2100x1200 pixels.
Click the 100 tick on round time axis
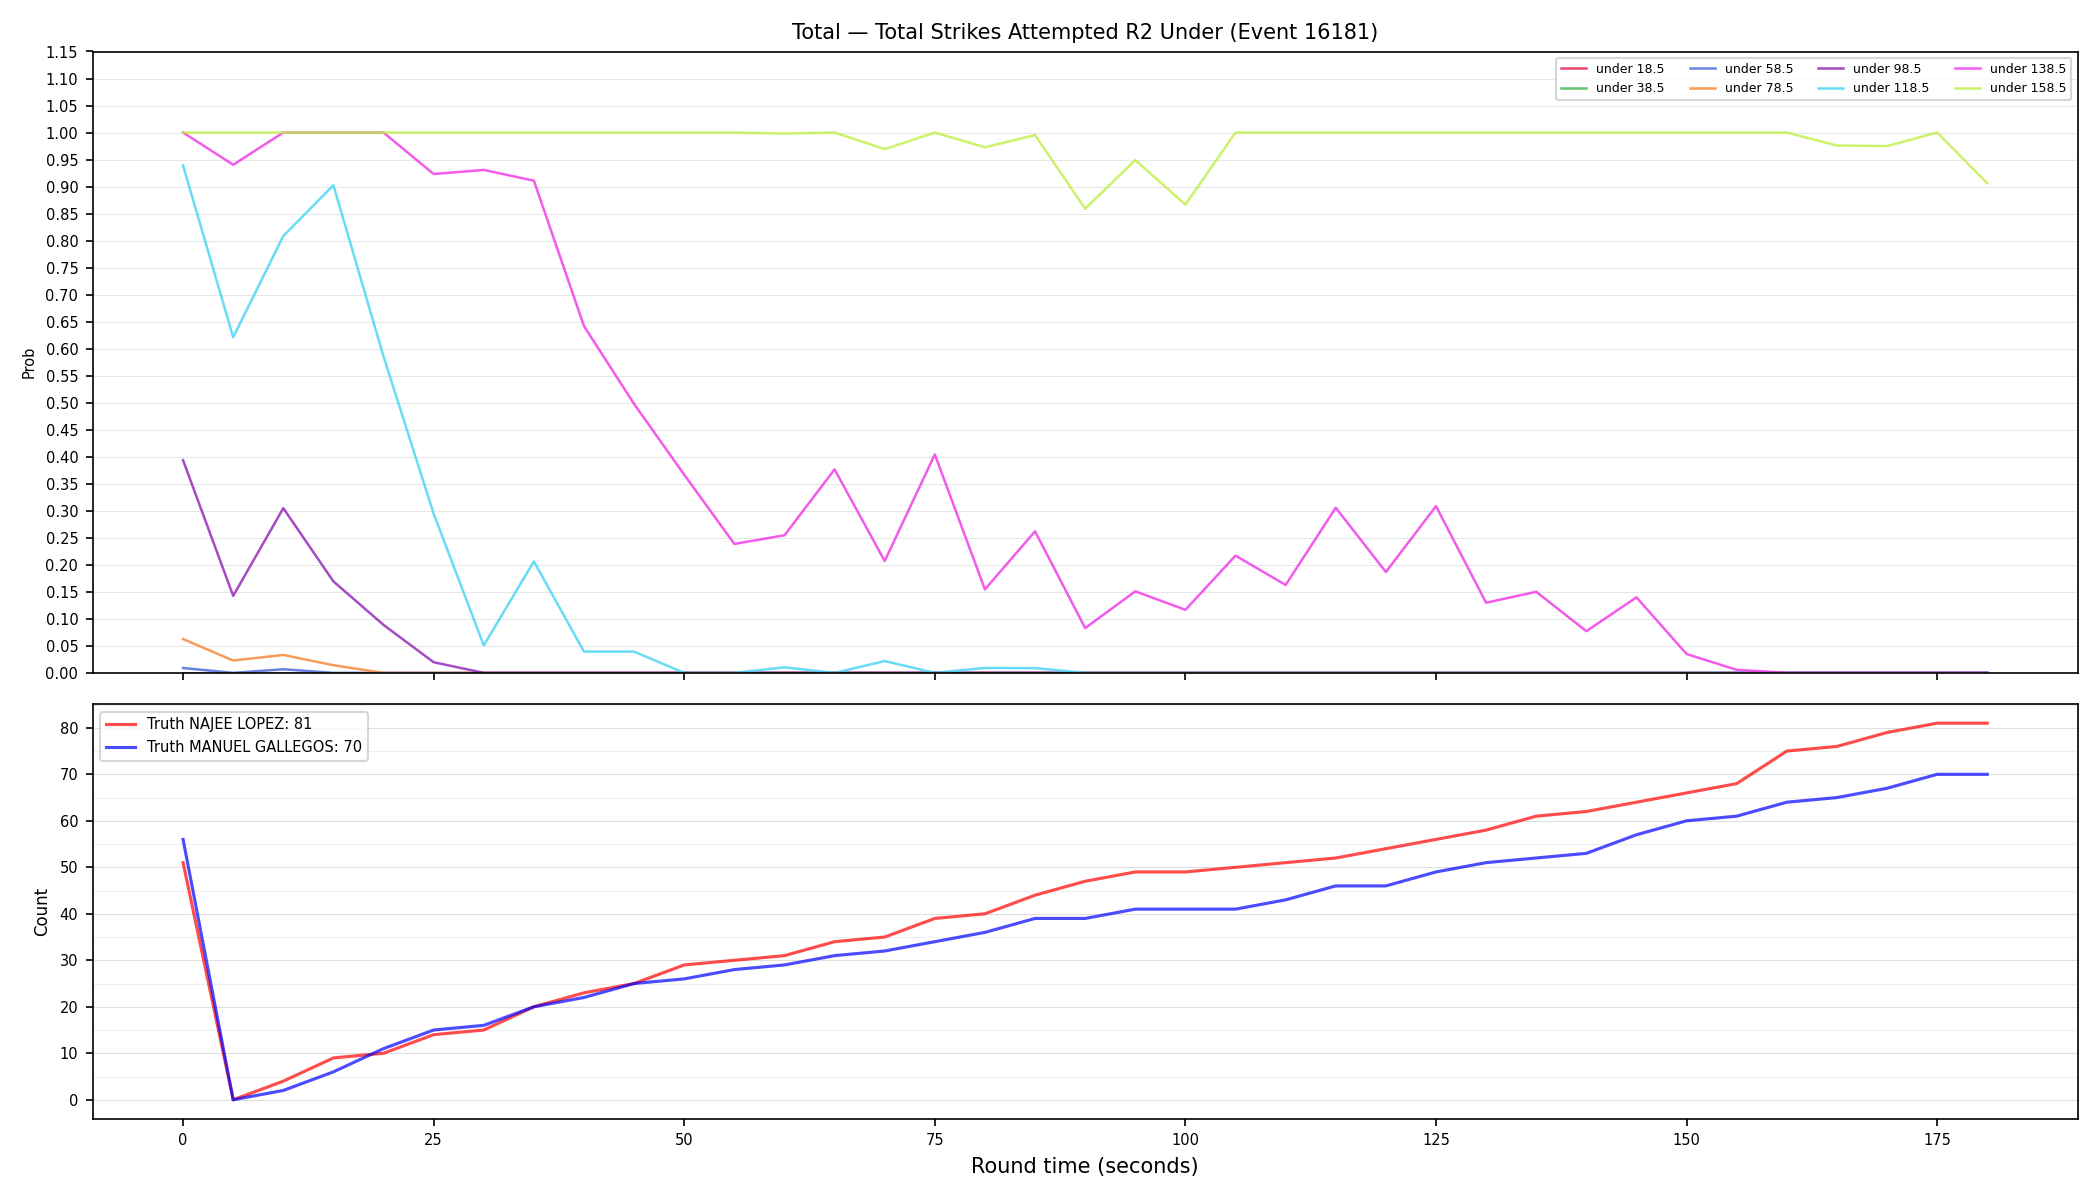[x=1185, y=1138]
